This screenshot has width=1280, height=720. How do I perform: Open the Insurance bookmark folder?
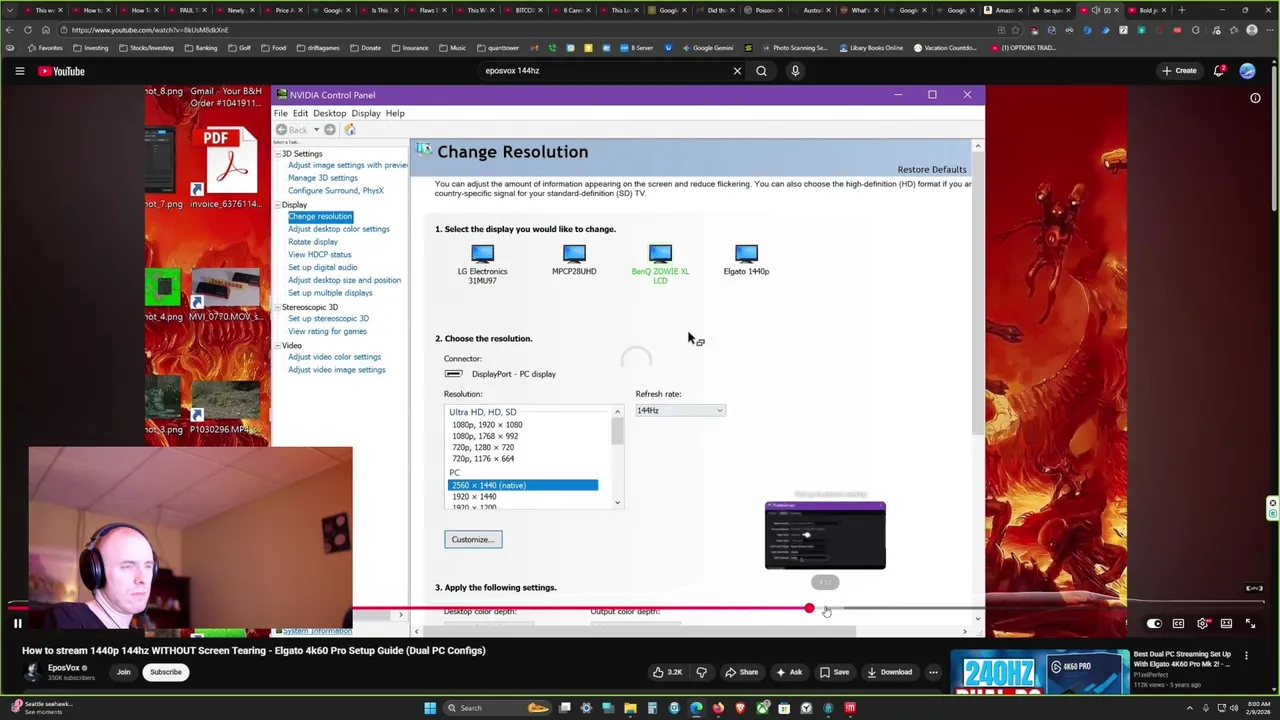[409, 48]
